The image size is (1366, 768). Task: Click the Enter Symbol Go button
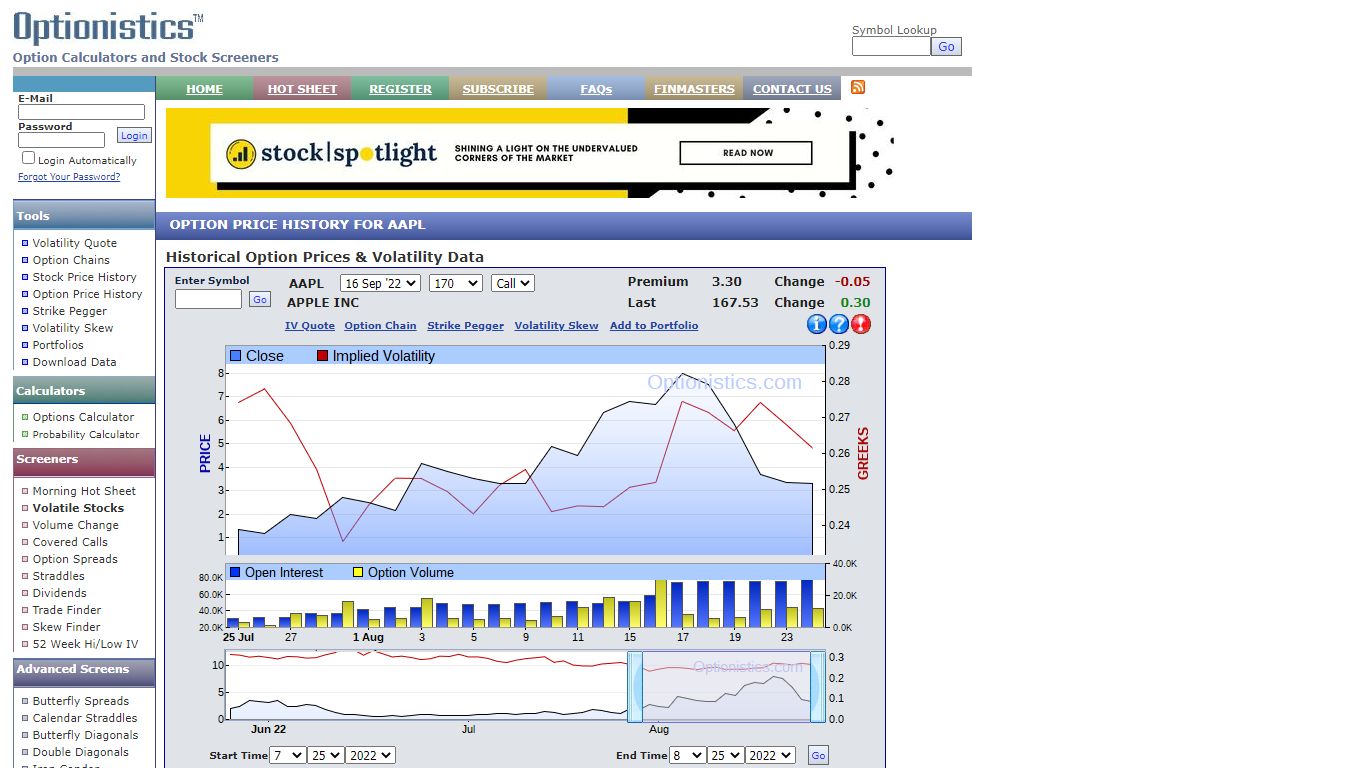point(260,299)
